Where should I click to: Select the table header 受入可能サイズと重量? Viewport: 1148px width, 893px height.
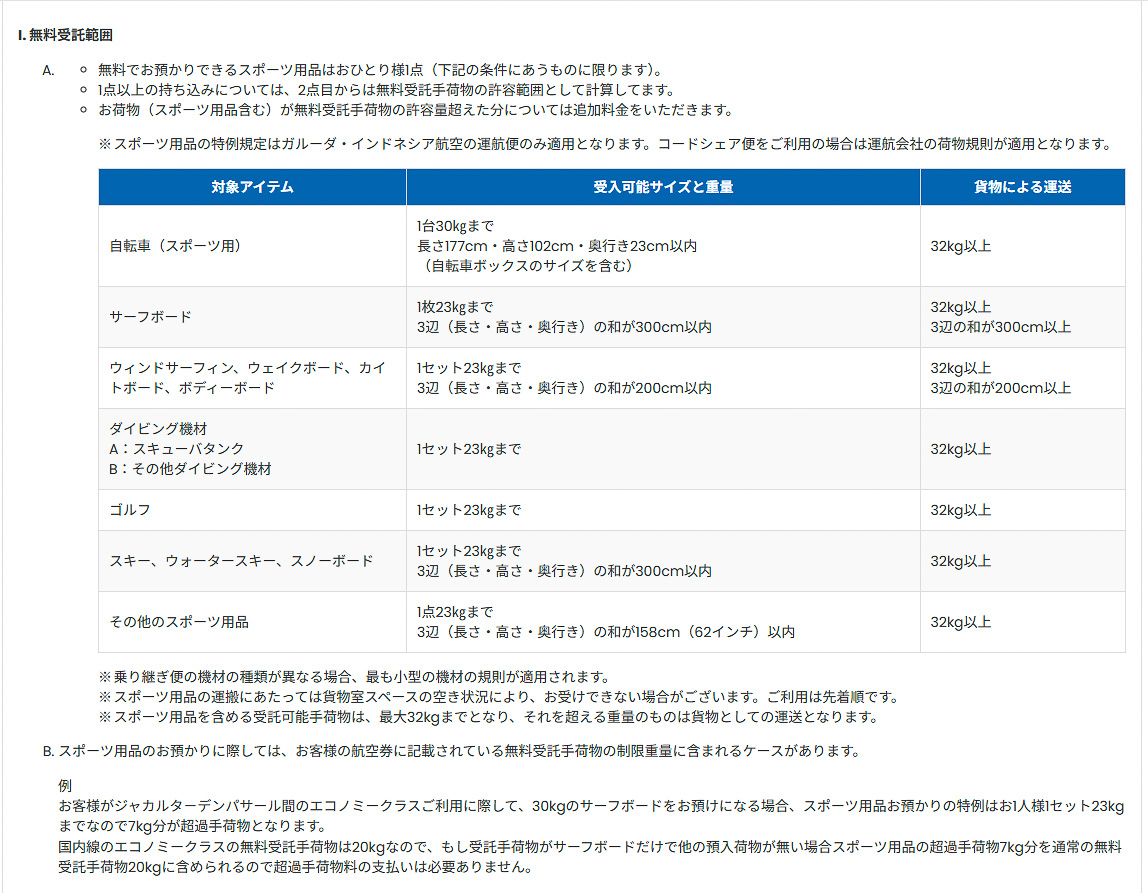point(662,186)
